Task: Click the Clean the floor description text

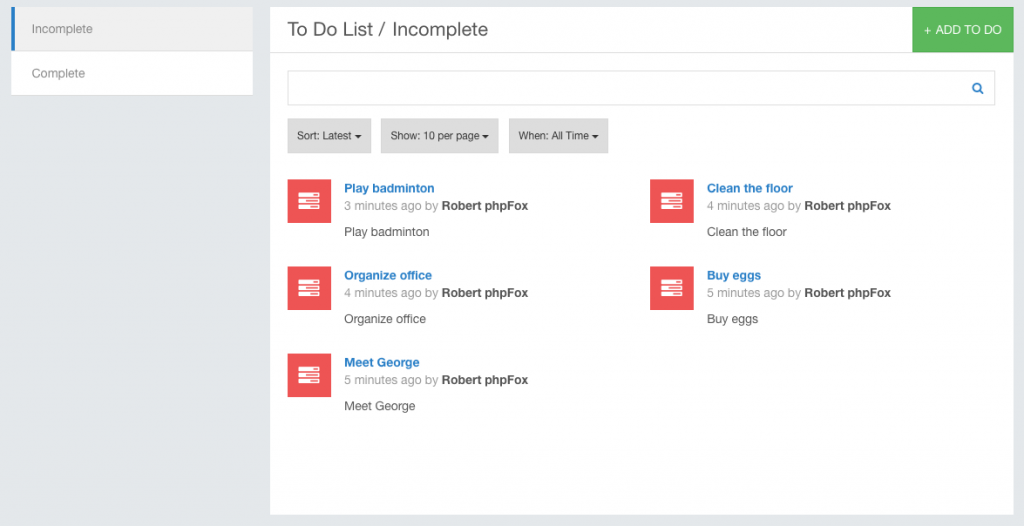Action: 746,232
